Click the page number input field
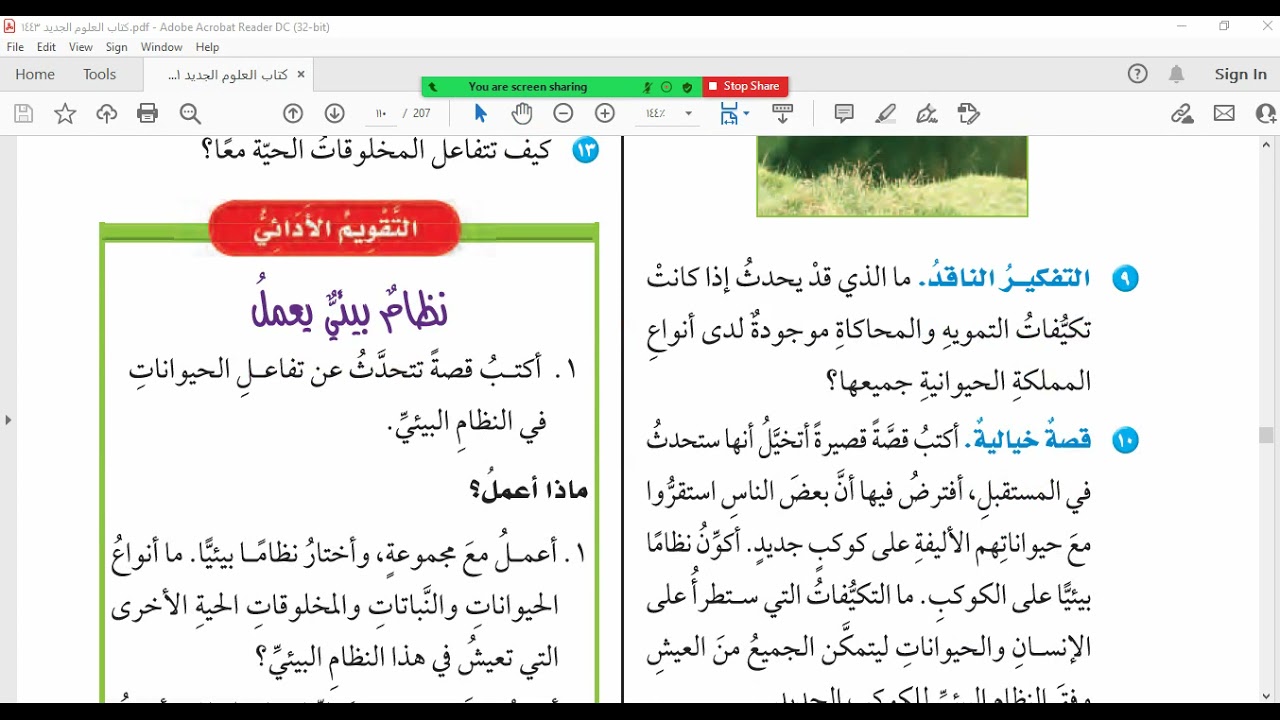The image size is (1280, 720). click(x=380, y=114)
